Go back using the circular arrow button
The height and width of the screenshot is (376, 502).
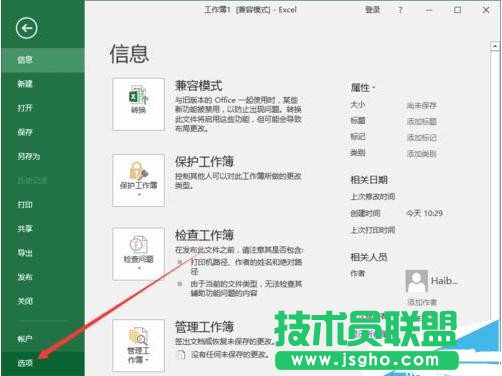point(26,28)
